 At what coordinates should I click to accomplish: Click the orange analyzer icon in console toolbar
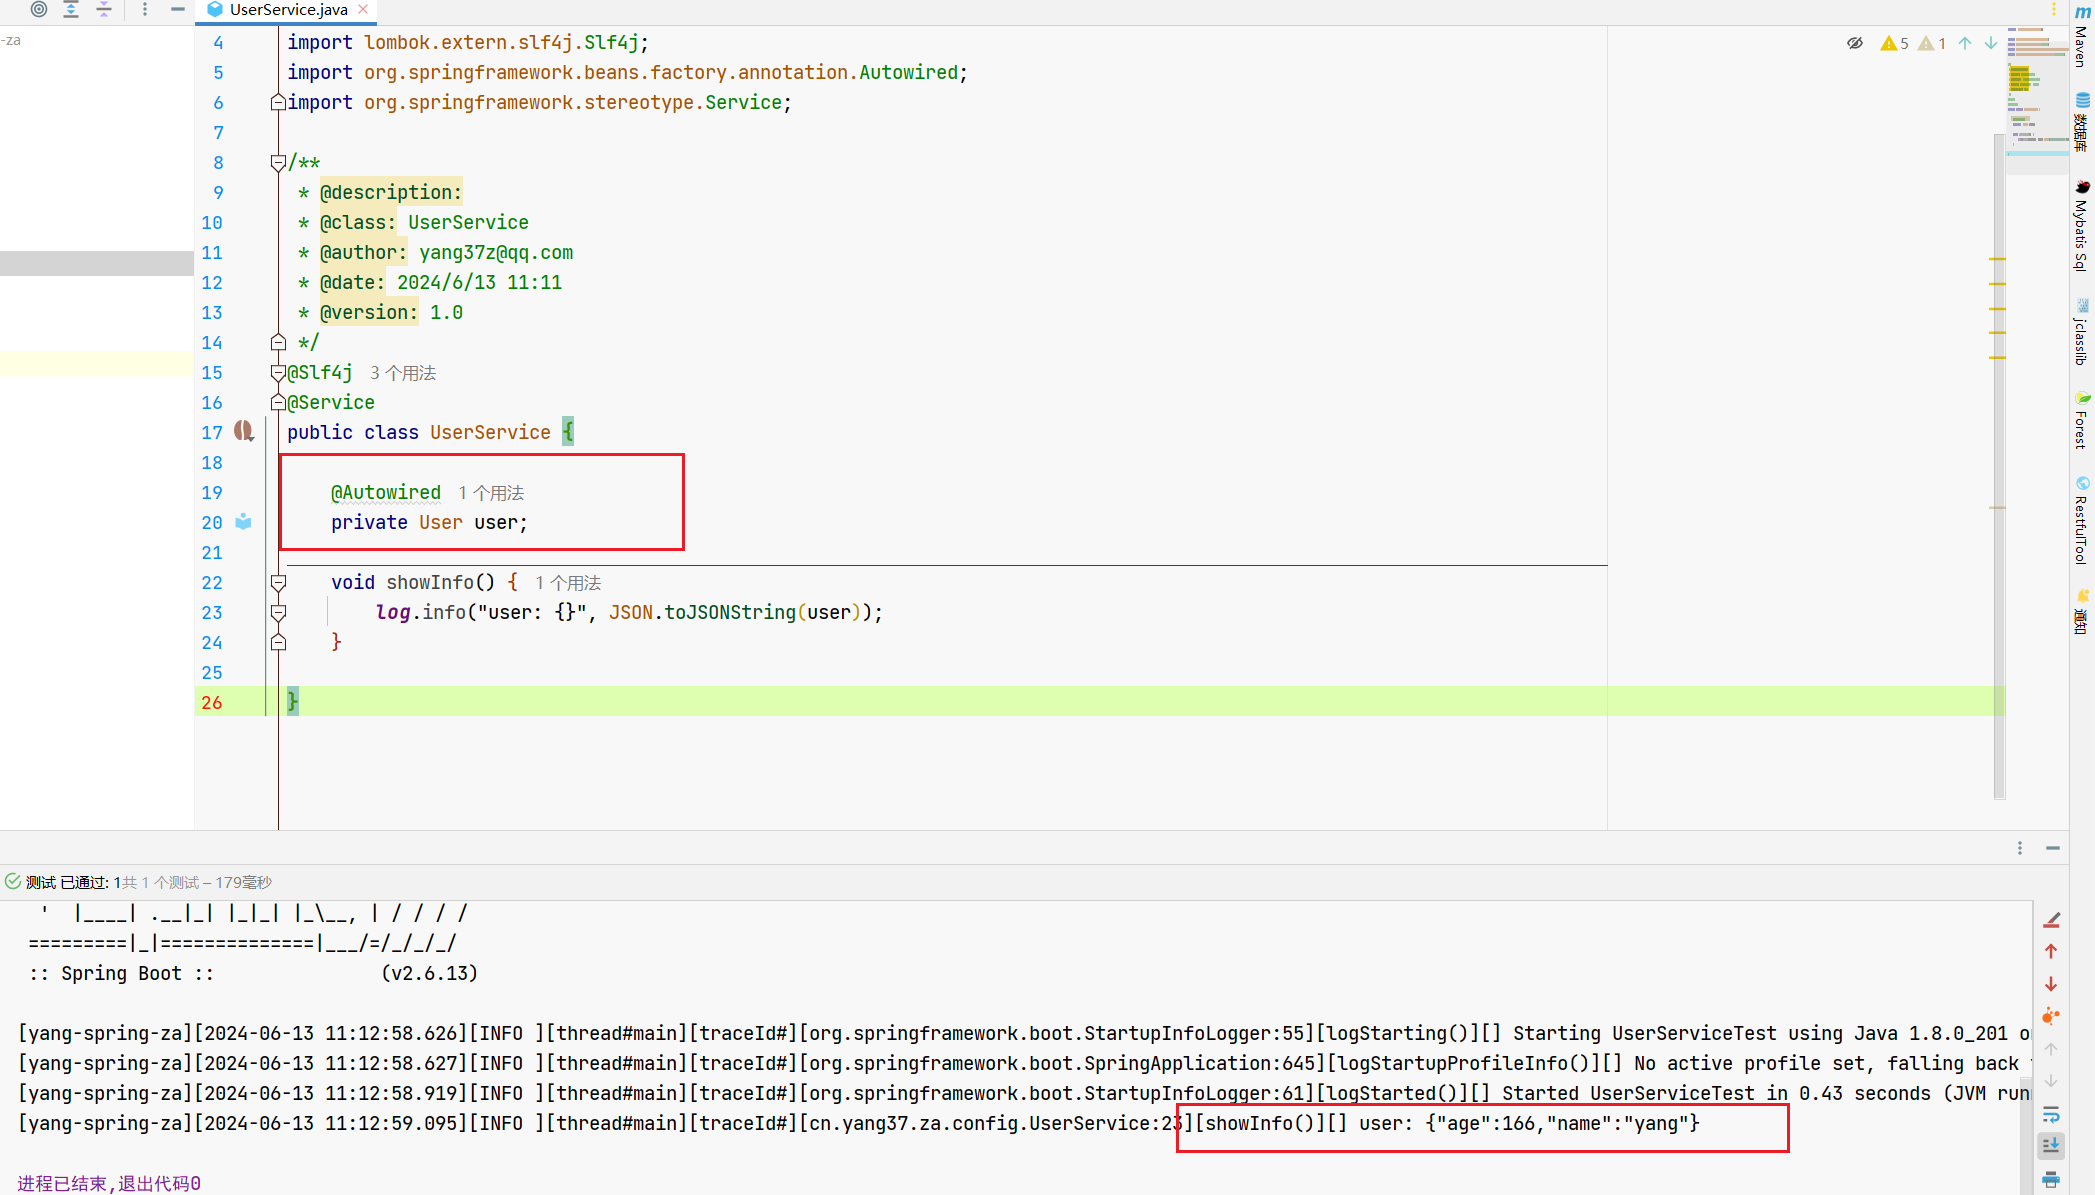click(x=2051, y=1016)
